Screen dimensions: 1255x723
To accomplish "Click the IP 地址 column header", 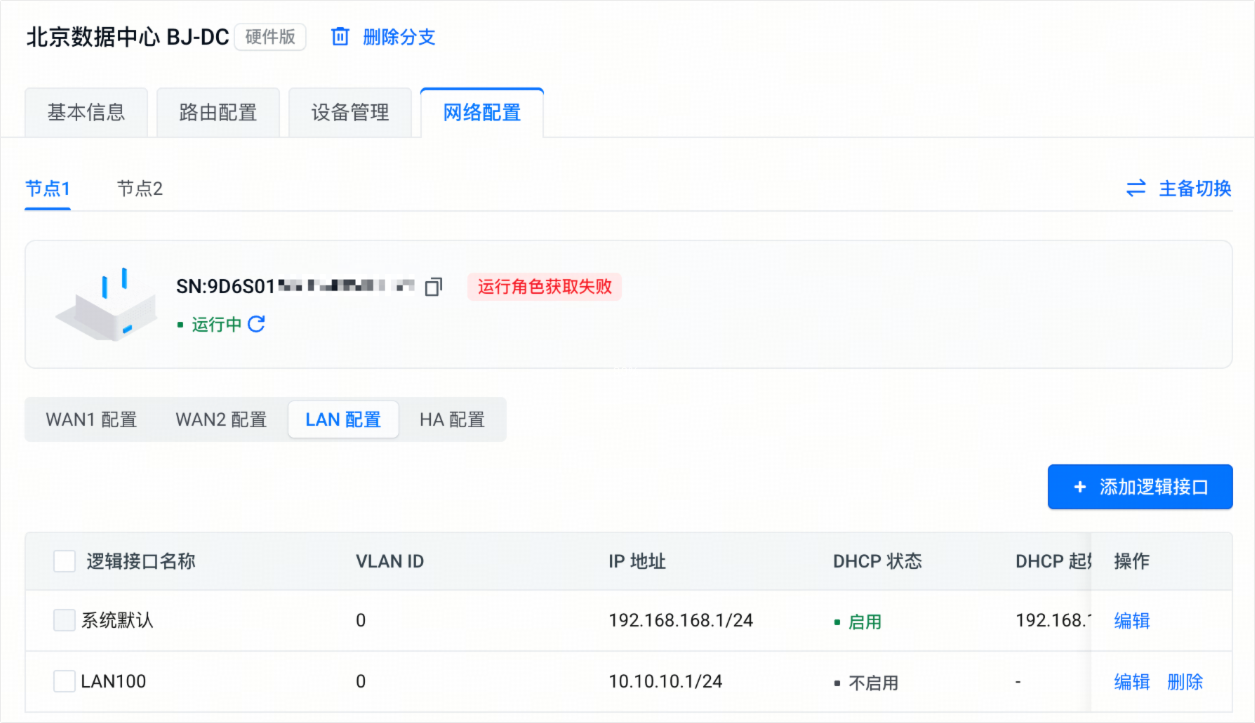I will pos(637,561).
